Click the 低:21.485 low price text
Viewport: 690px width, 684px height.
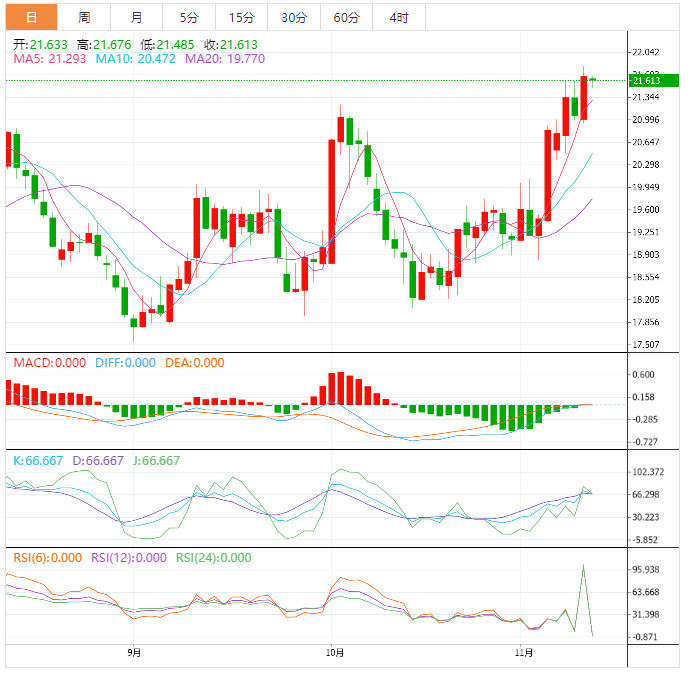tap(167, 44)
